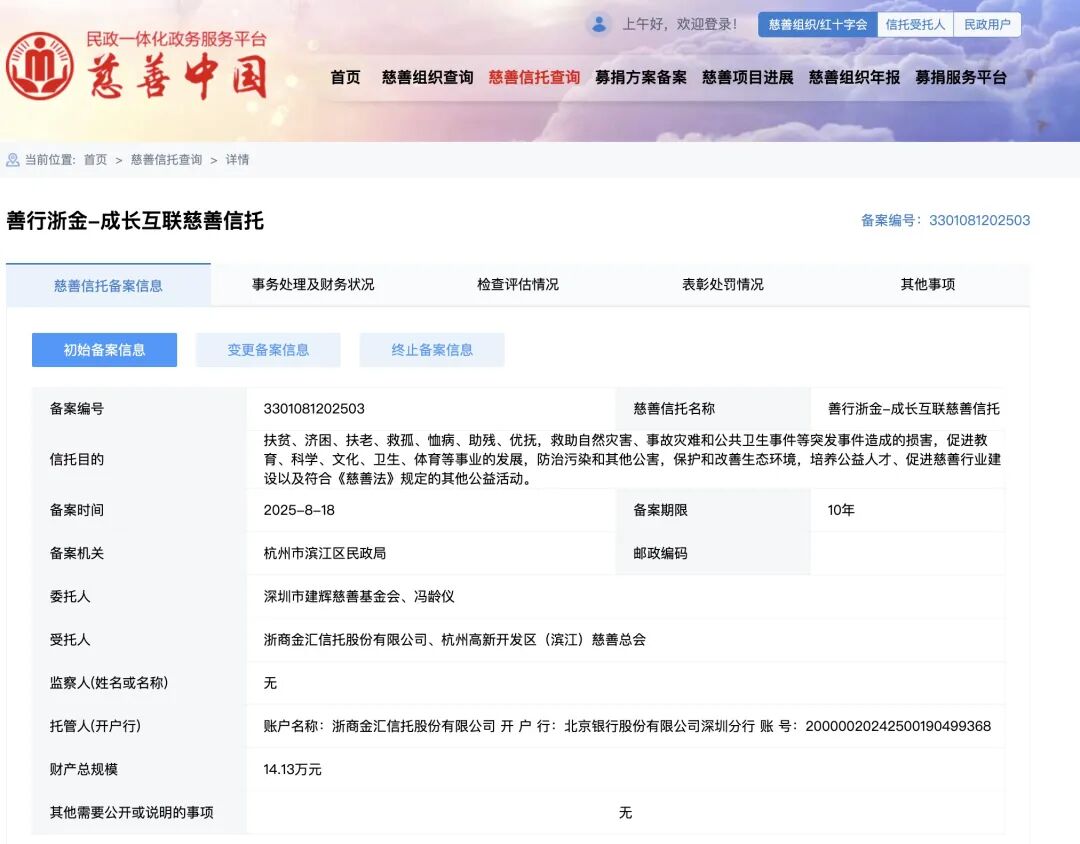Image resolution: width=1080 pixels, height=844 pixels.
Task: Click the 上午好，欢迎登录！ greeting text
Action: tap(680, 24)
